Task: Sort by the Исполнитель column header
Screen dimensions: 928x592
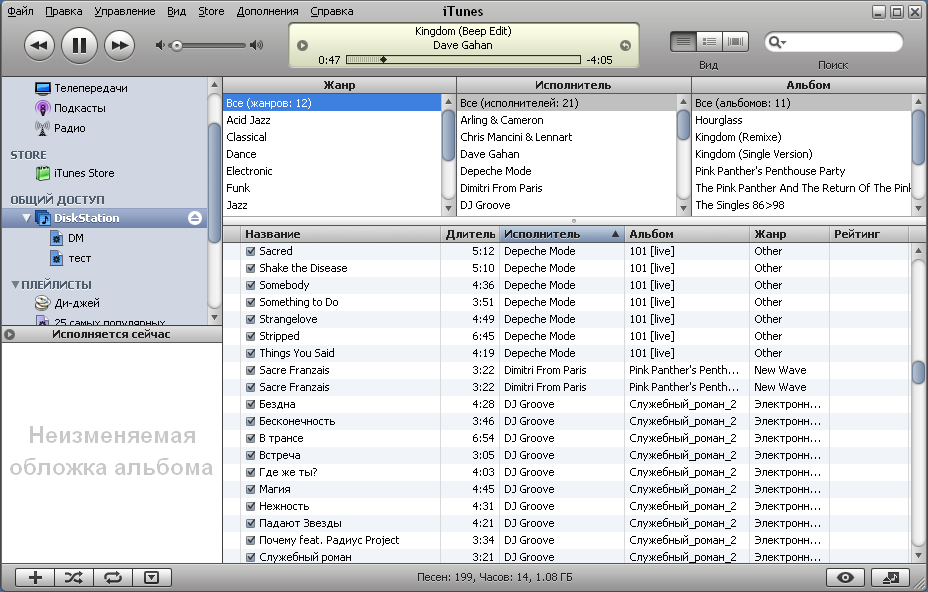Action: tap(562, 234)
